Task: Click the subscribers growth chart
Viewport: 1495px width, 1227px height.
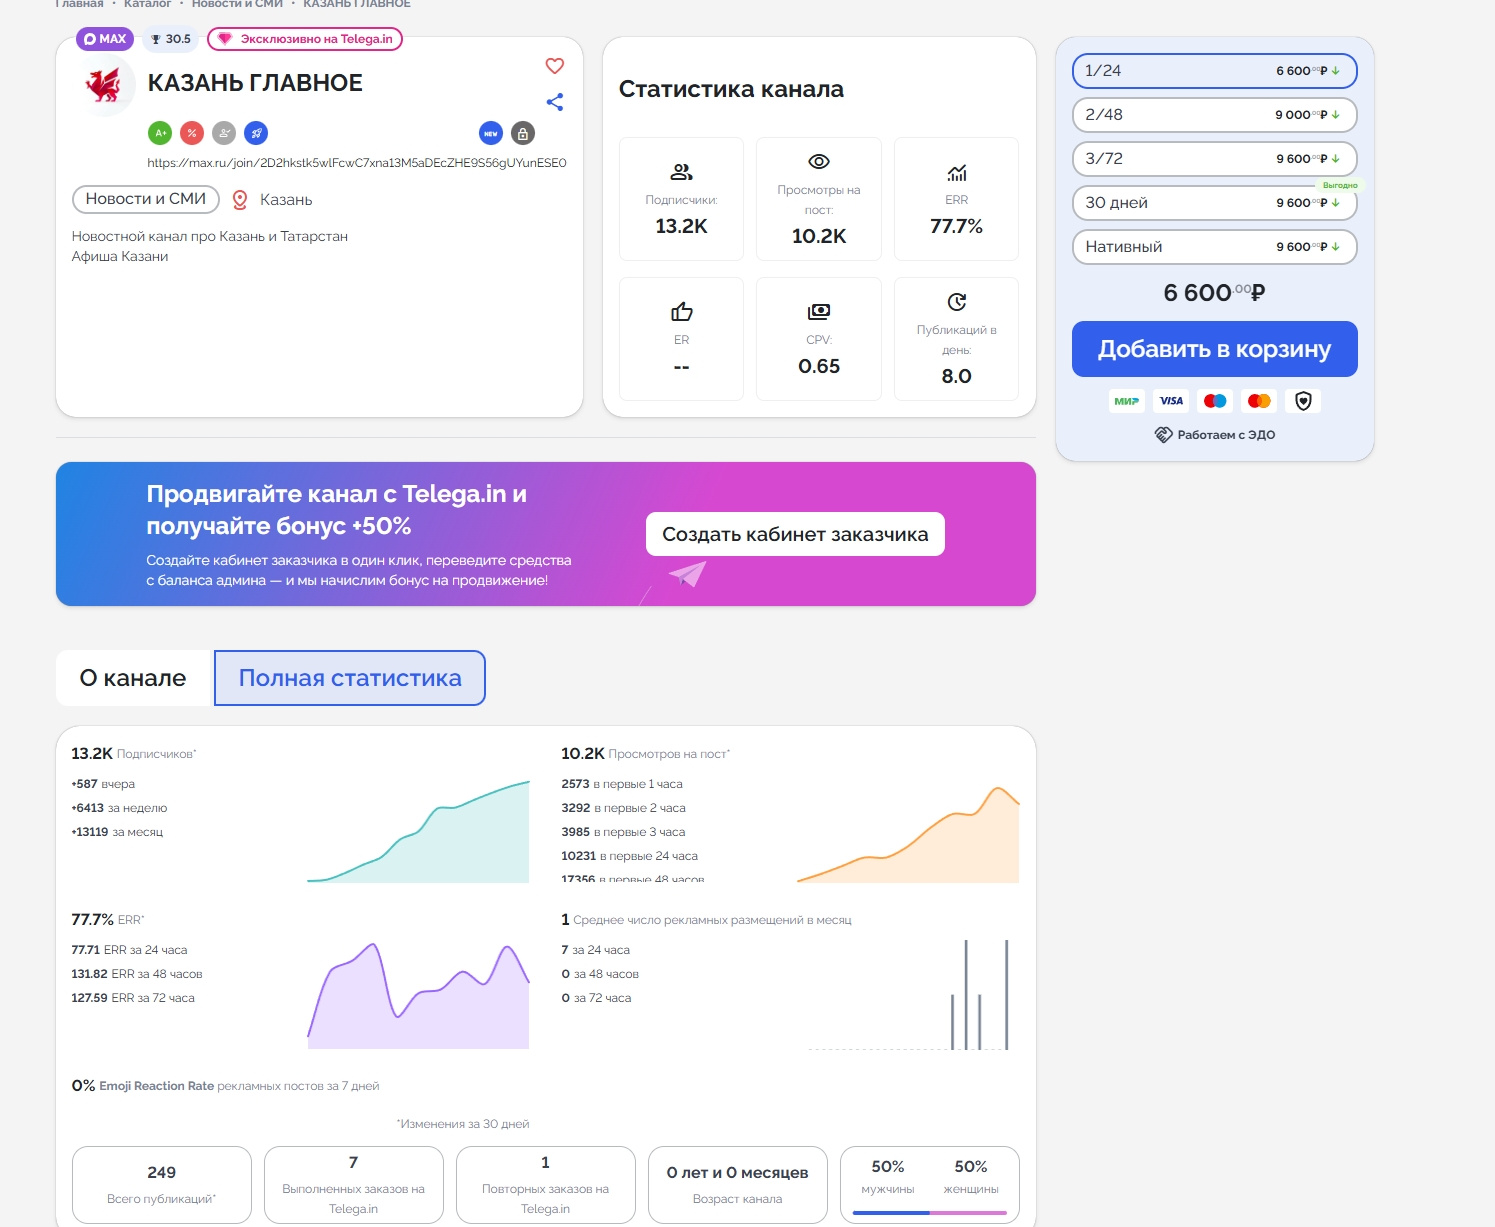Action: (418, 831)
